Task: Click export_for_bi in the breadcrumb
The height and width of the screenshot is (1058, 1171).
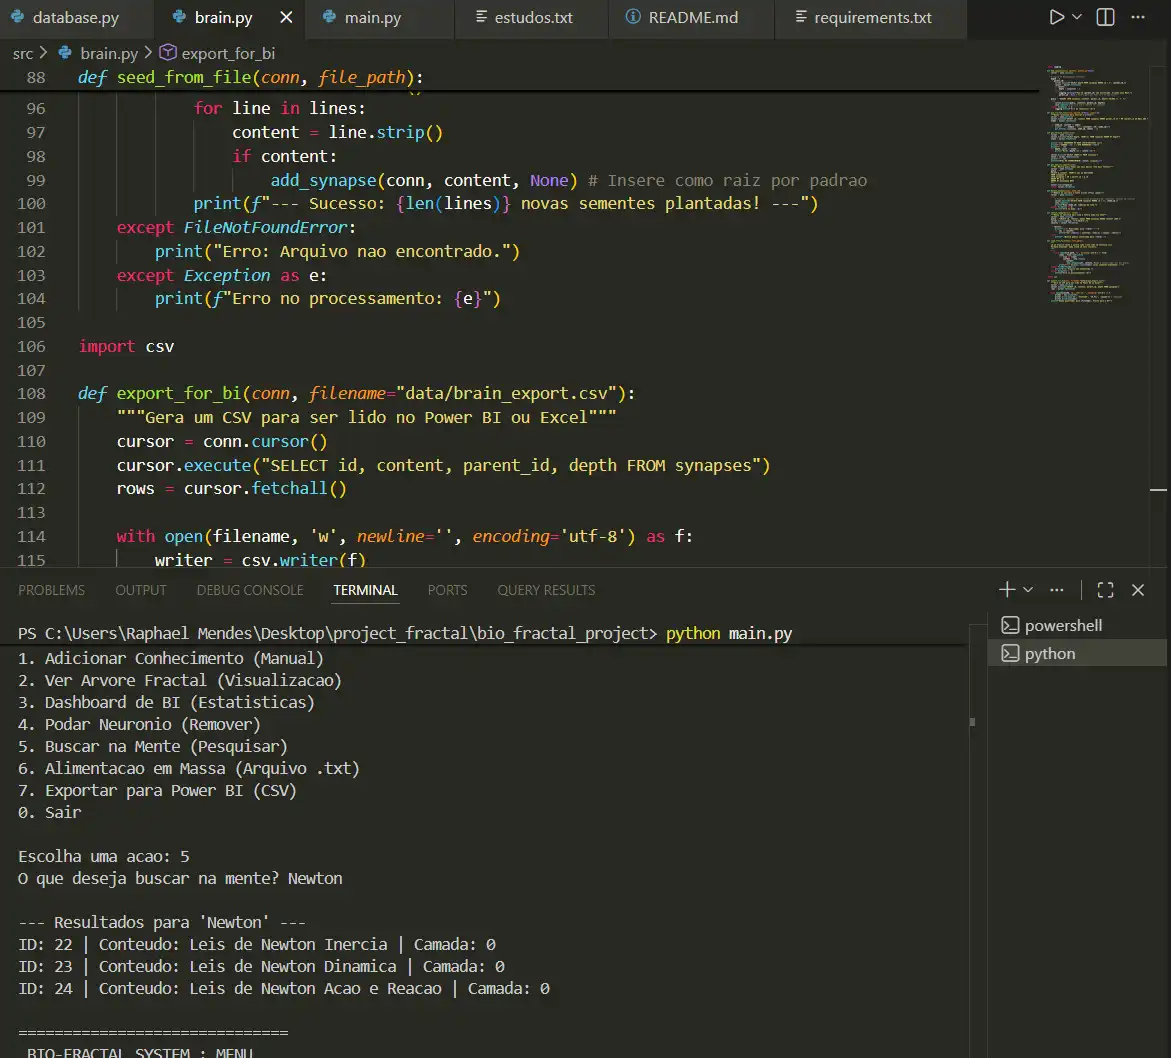Action: point(227,53)
